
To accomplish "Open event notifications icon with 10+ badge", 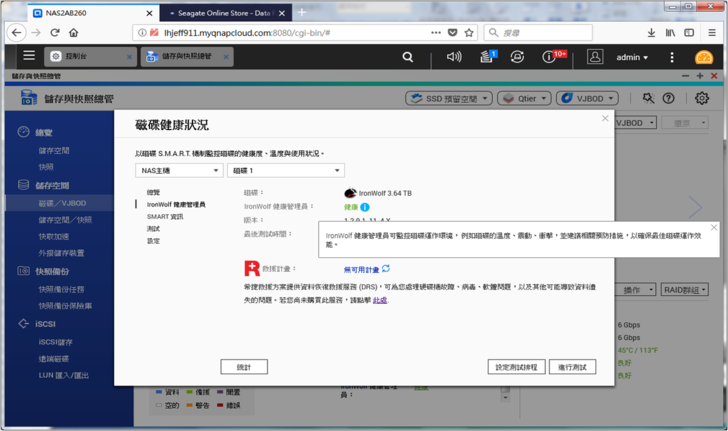I will coord(551,57).
